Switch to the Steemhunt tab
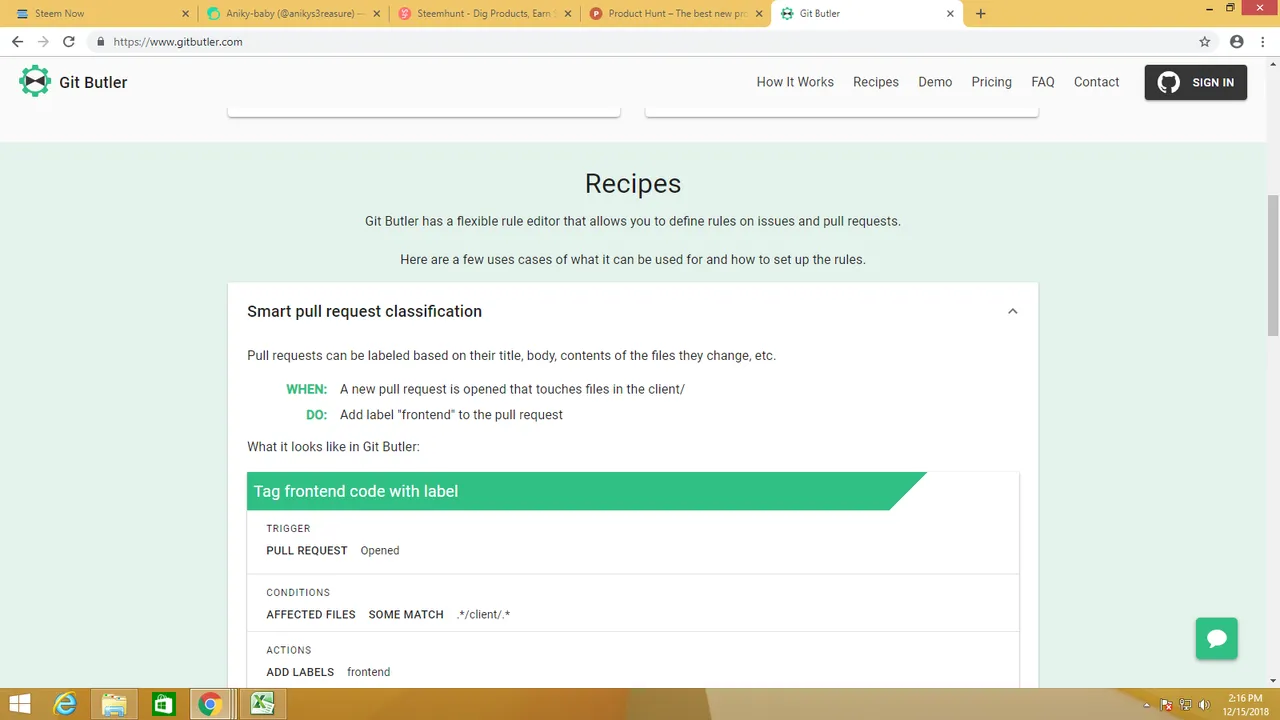The width and height of the screenshot is (1280, 720). [483, 14]
